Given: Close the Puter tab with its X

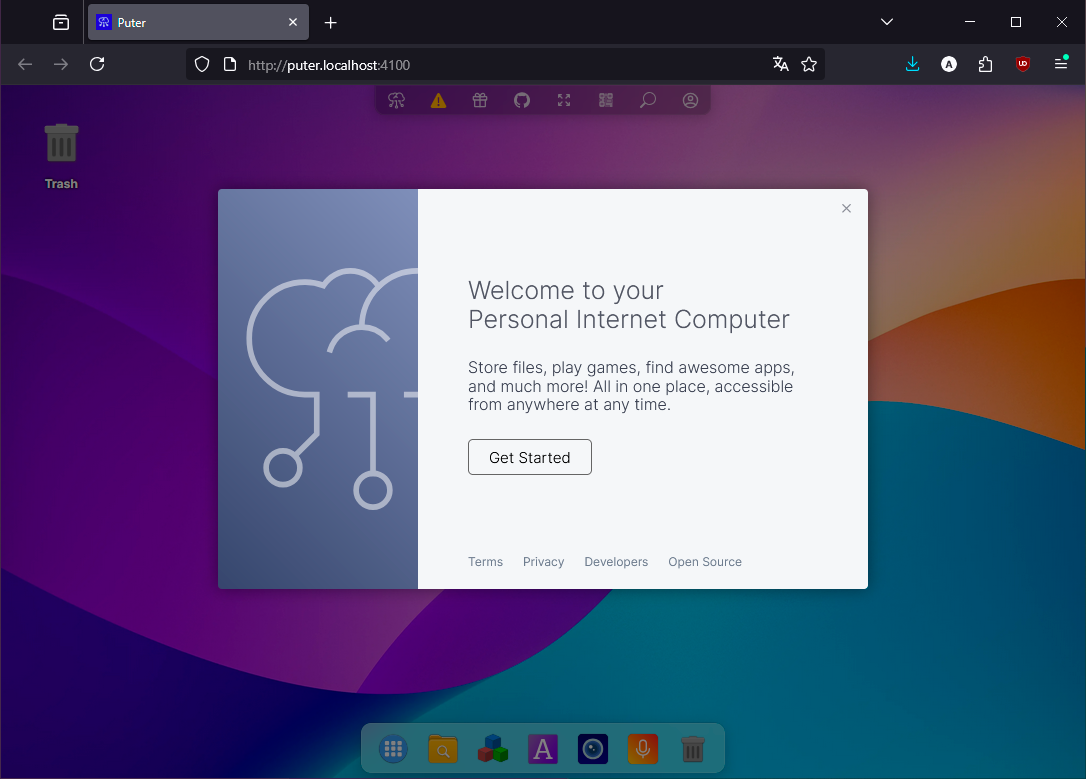Looking at the screenshot, I should coord(293,22).
